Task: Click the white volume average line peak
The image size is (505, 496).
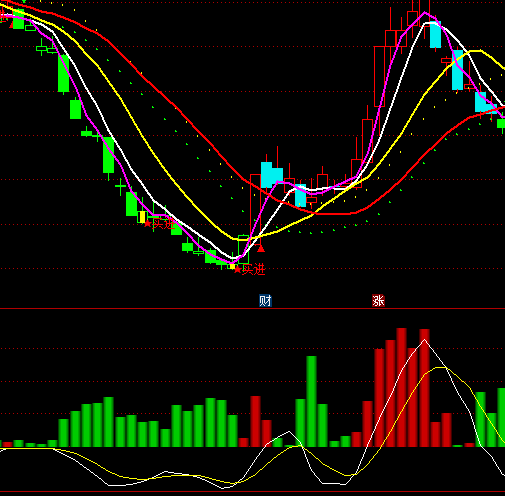Action: tap(424, 340)
